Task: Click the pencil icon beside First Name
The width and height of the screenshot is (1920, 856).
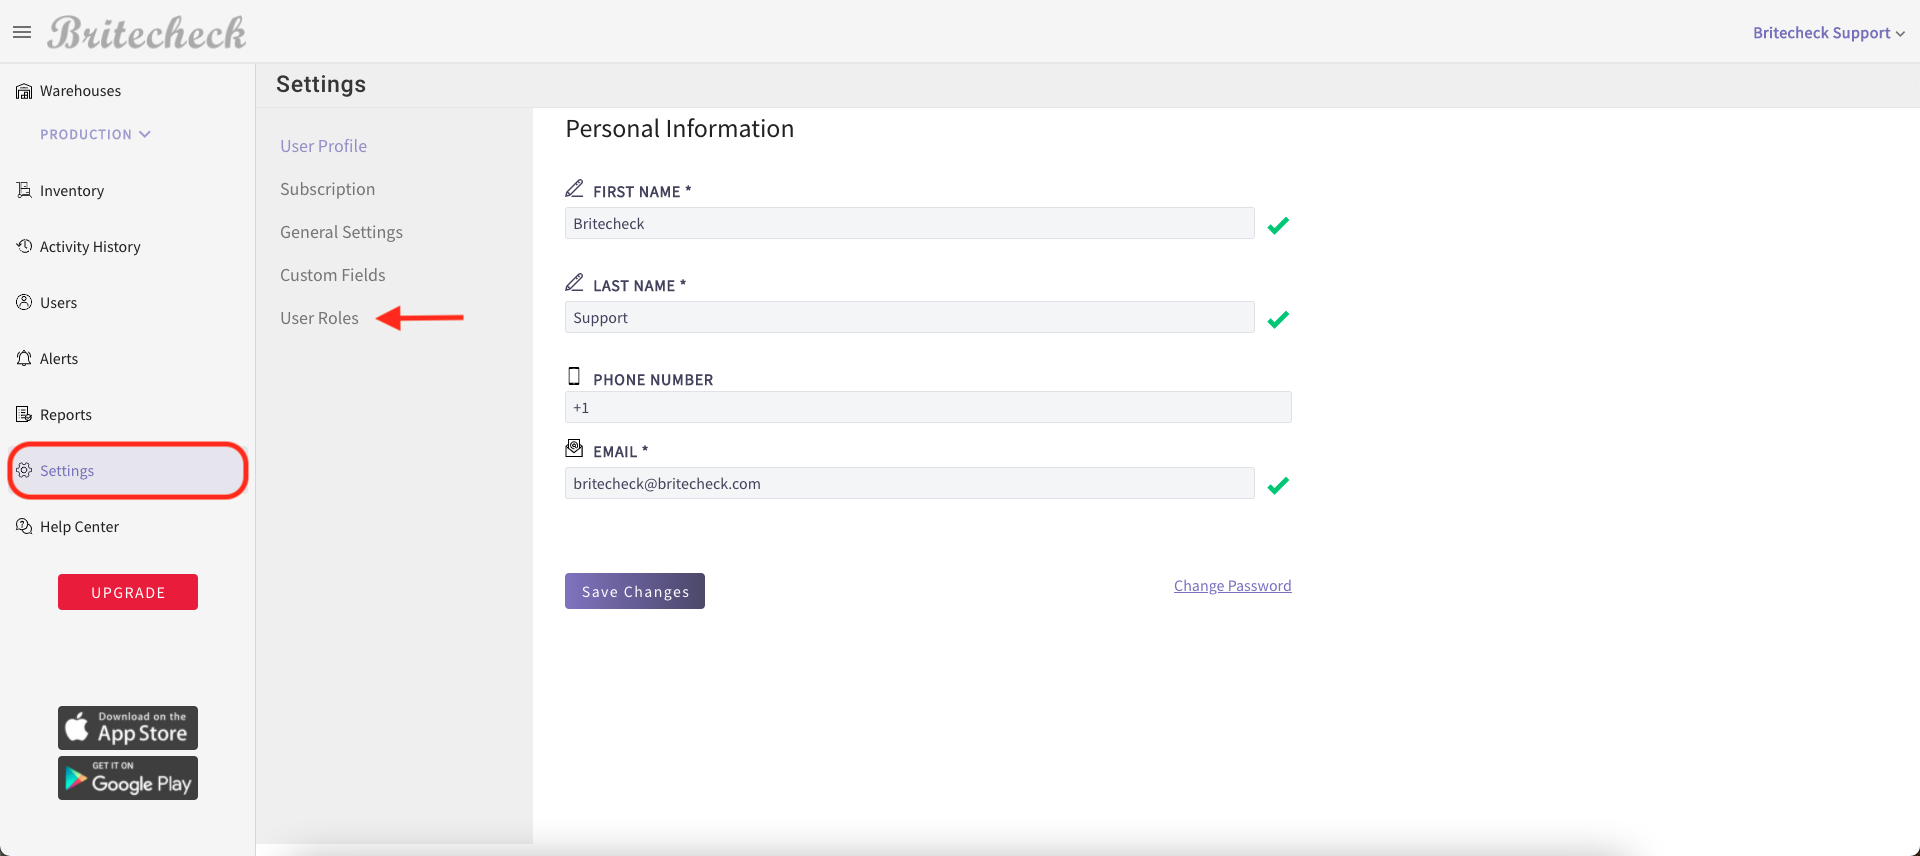Action: coord(574,188)
